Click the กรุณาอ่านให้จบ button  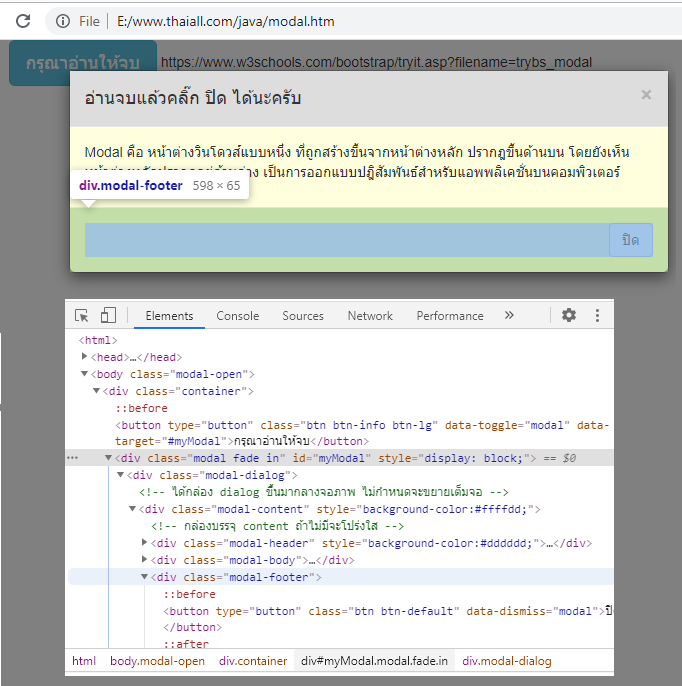[83, 63]
